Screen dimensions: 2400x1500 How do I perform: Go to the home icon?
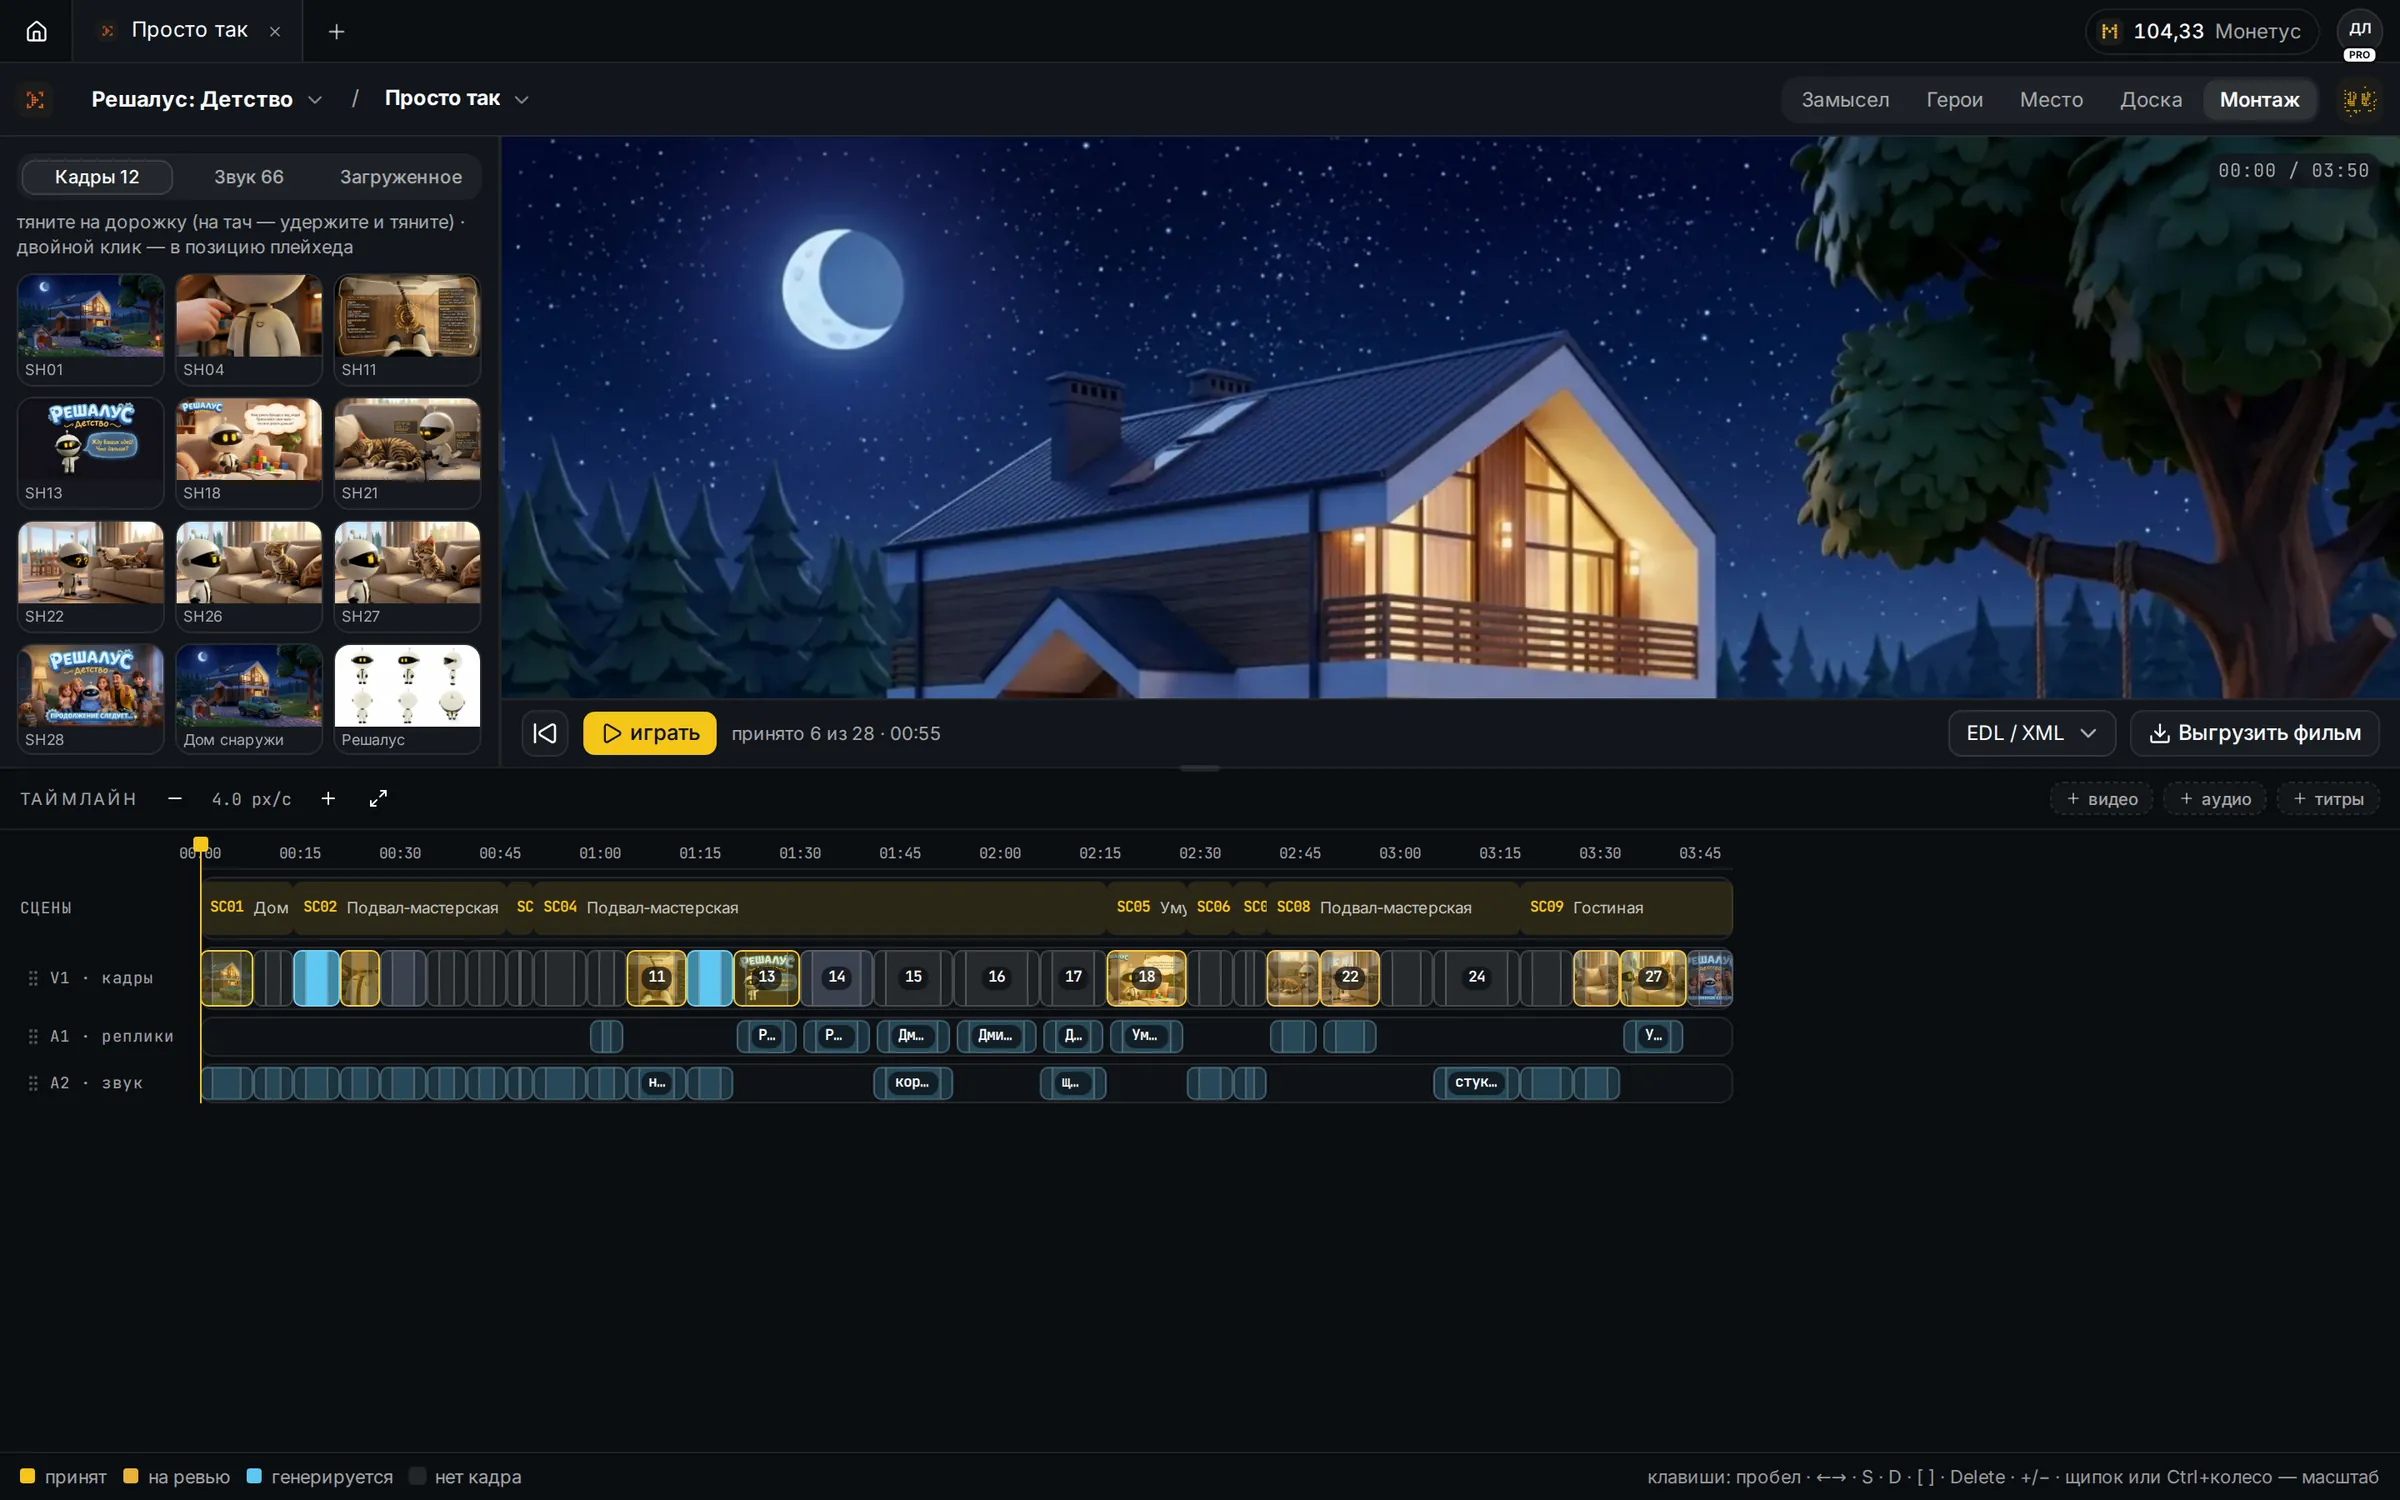tap(36, 31)
